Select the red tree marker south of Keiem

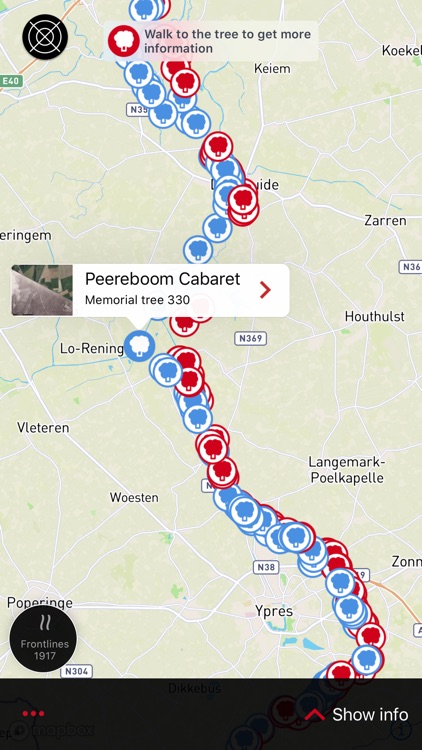tap(185, 83)
